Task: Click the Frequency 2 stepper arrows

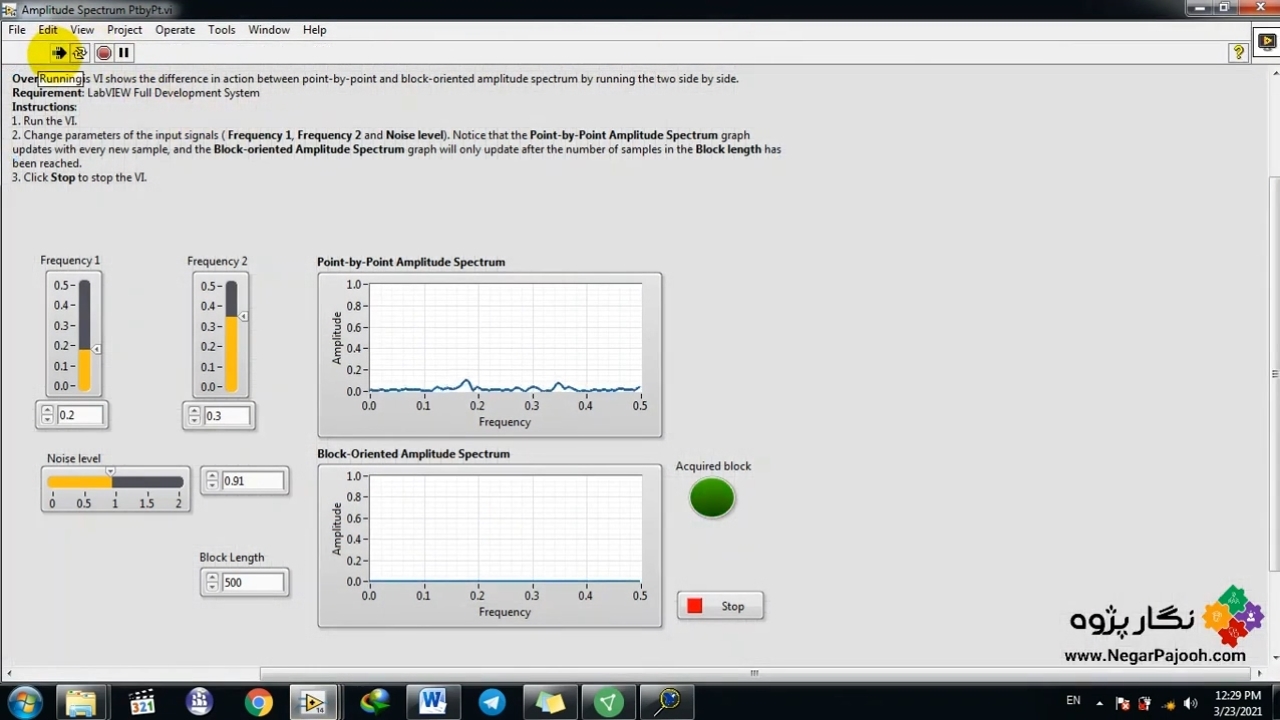Action: pyautogui.click(x=194, y=416)
